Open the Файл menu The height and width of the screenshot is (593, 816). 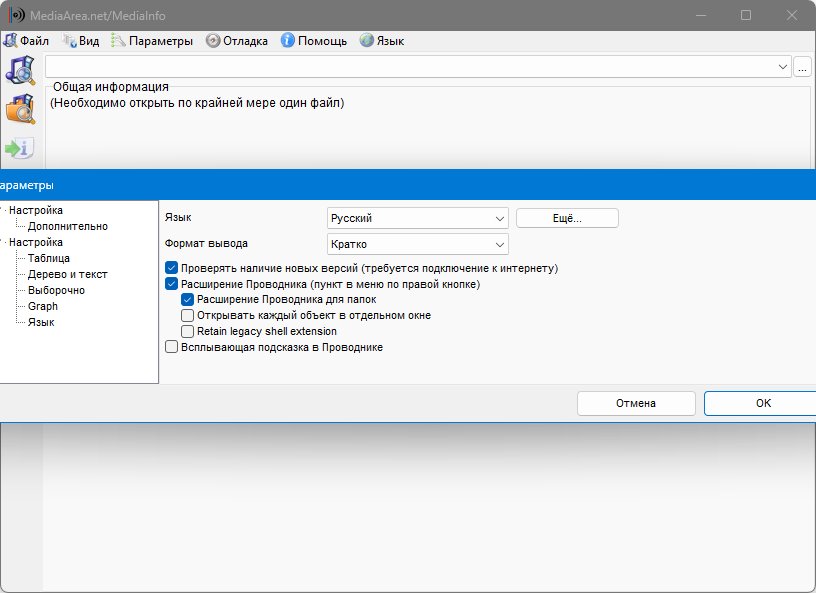click(x=27, y=41)
